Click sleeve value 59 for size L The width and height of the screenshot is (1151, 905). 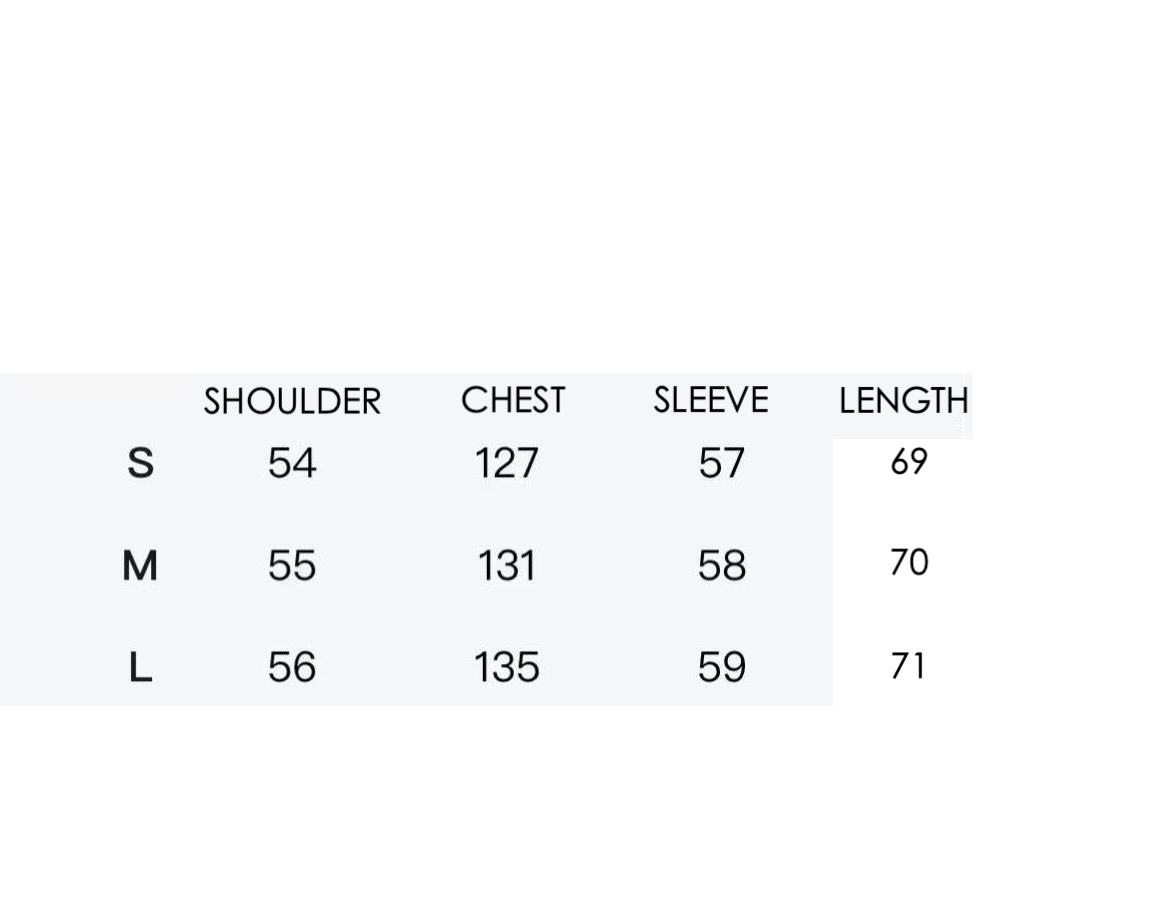click(x=721, y=667)
